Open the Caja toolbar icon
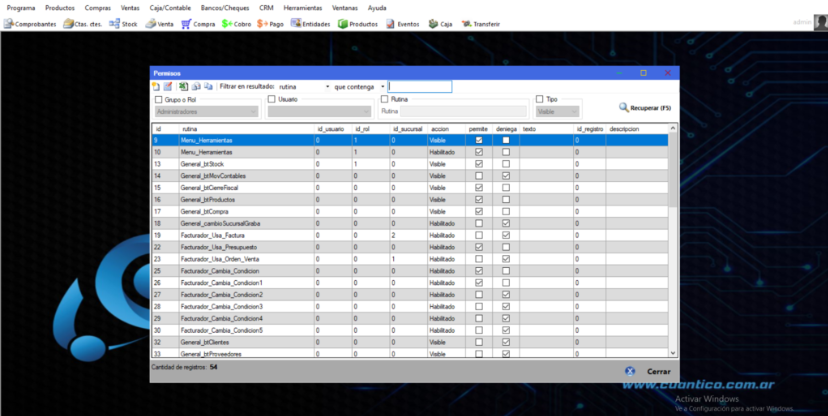 point(440,24)
